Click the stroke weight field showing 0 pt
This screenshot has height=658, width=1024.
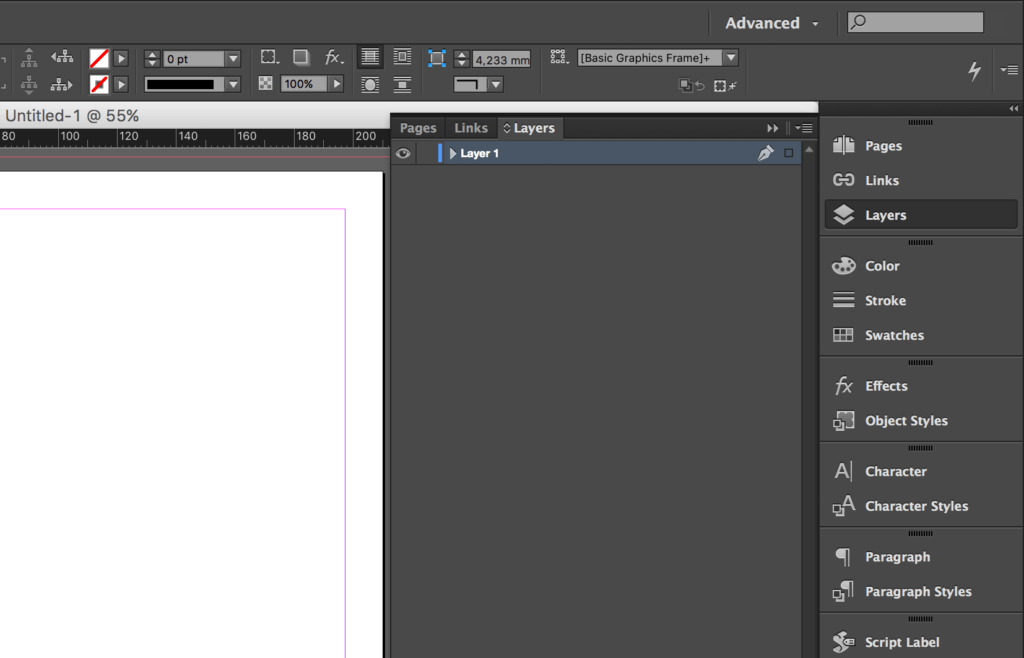193,59
